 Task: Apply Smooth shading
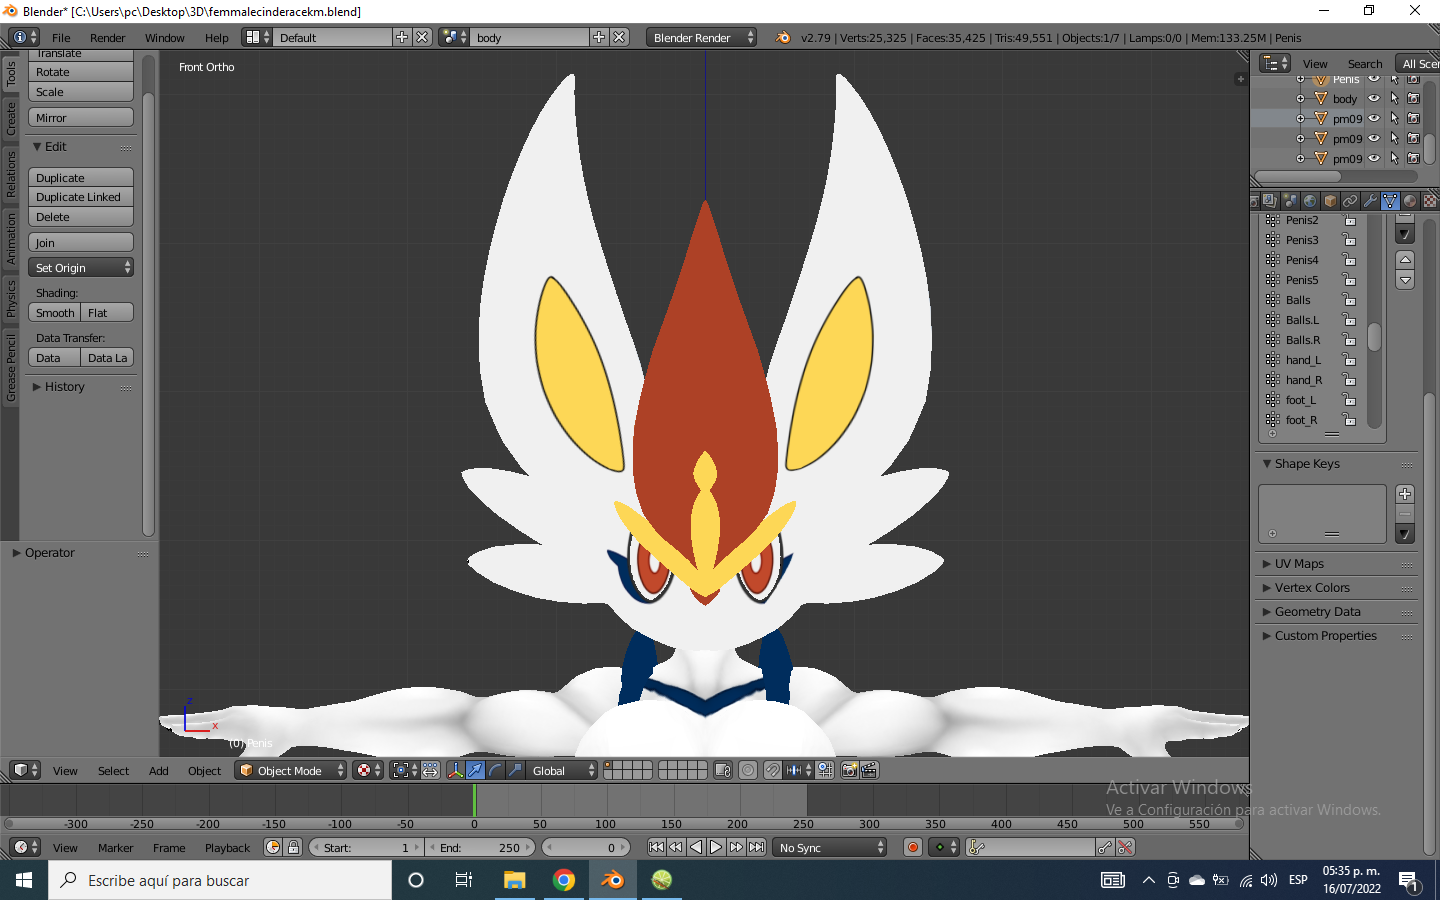54,313
